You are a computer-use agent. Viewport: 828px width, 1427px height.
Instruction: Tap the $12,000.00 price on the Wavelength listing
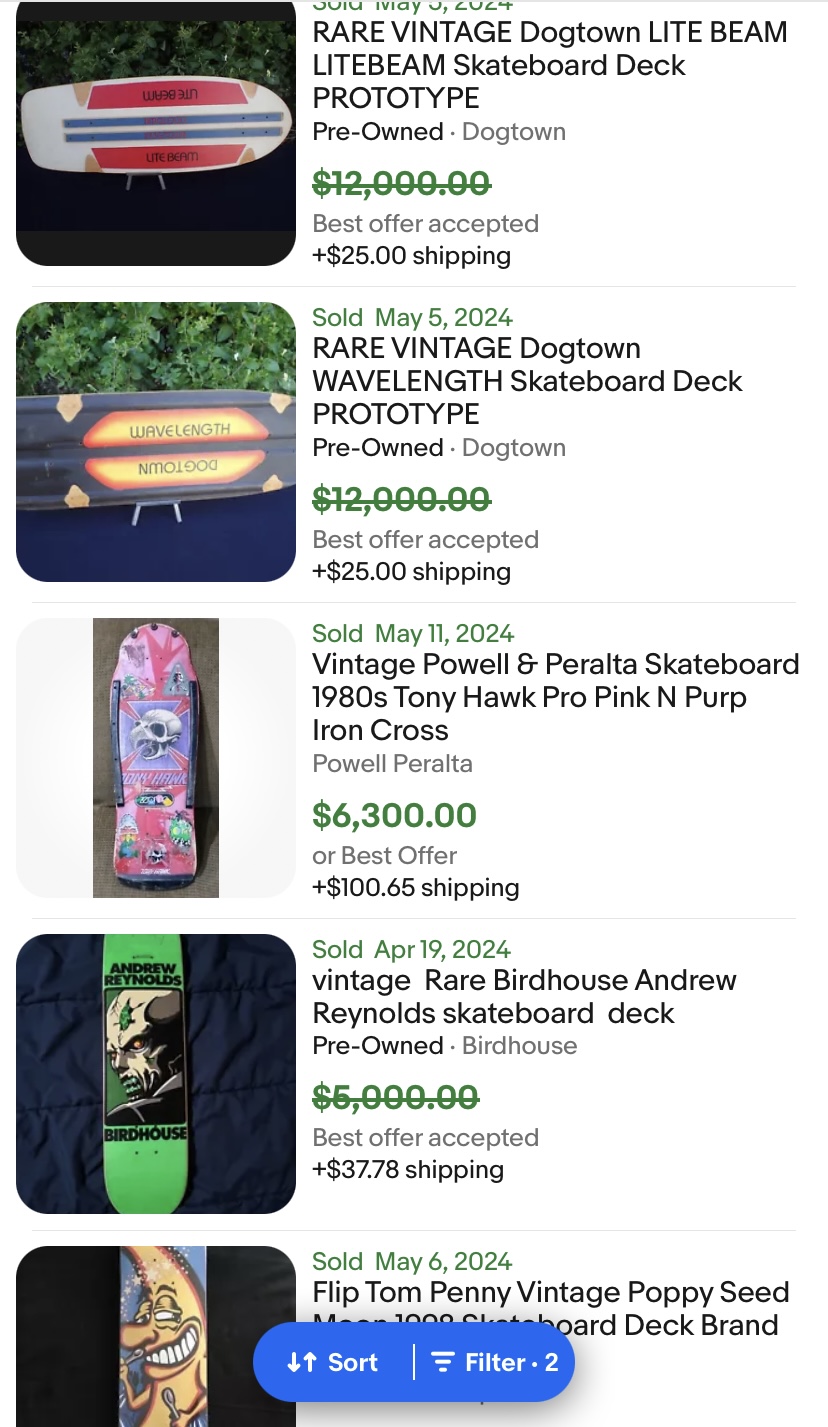pyautogui.click(x=401, y=498)
